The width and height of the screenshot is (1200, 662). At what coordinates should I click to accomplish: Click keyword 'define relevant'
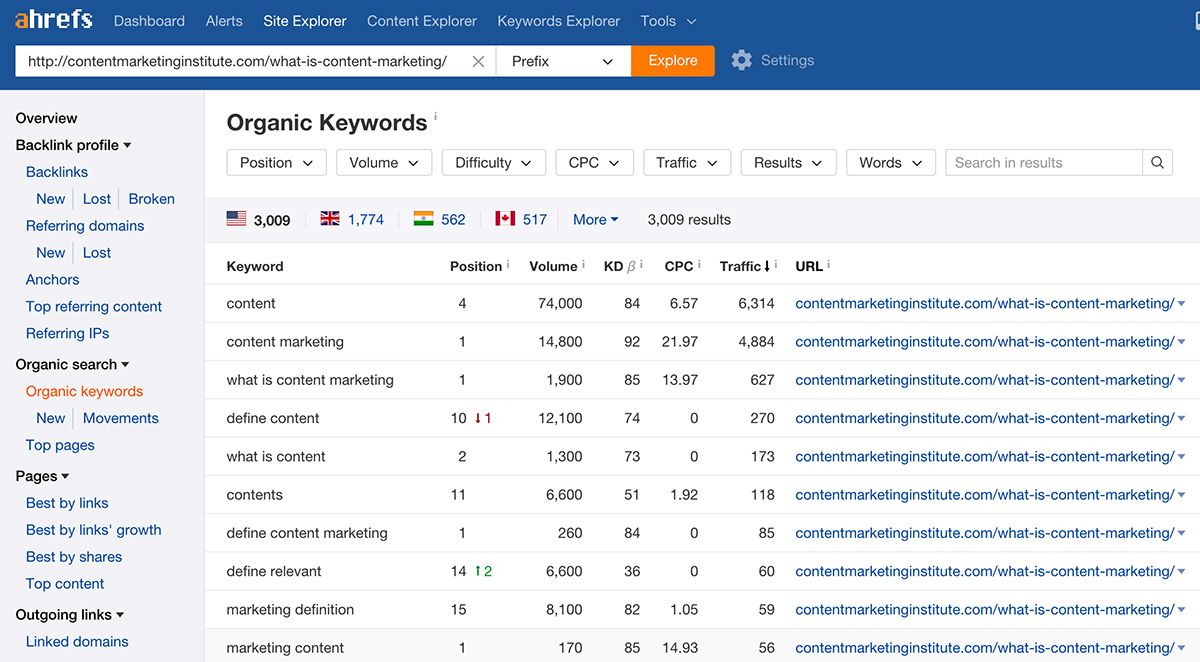(275, 571)
